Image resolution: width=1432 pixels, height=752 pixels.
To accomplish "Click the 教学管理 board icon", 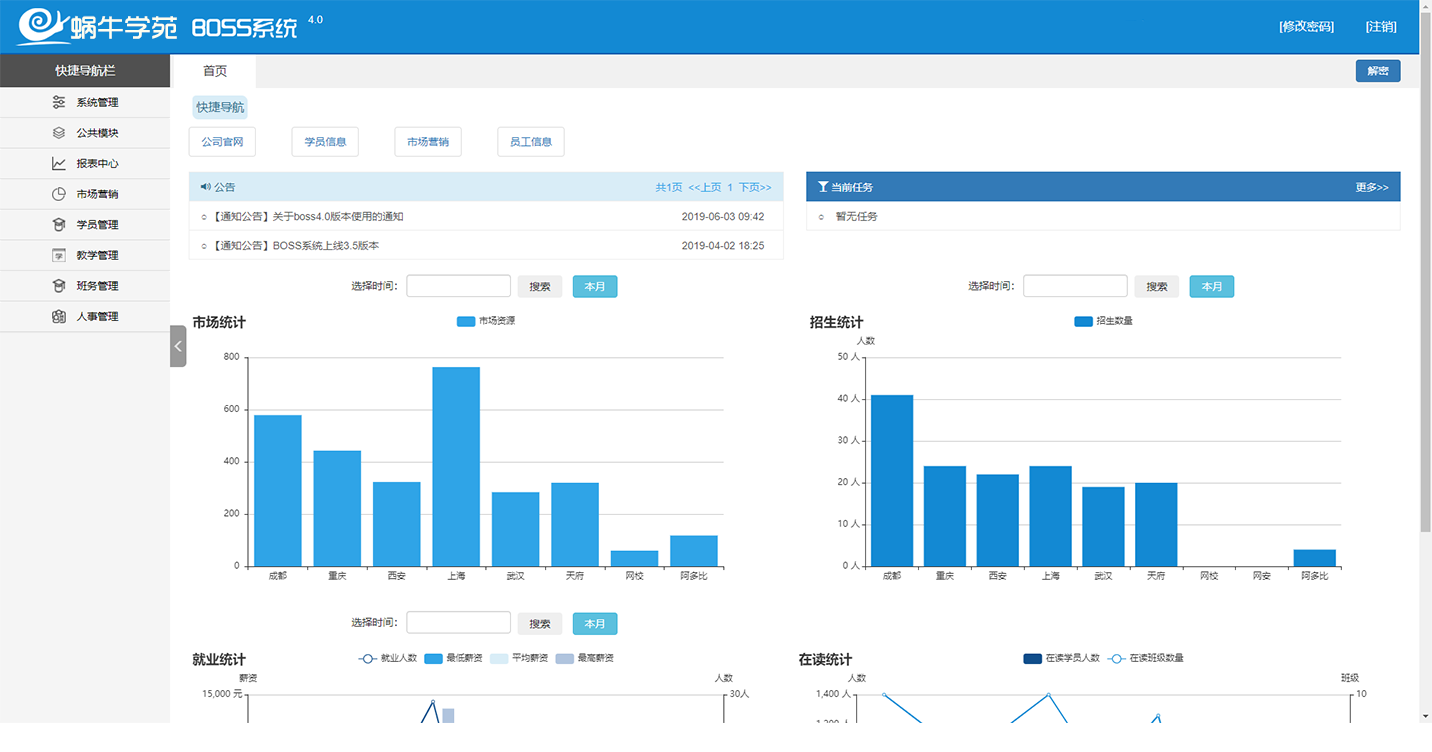I will pos(59,256).
